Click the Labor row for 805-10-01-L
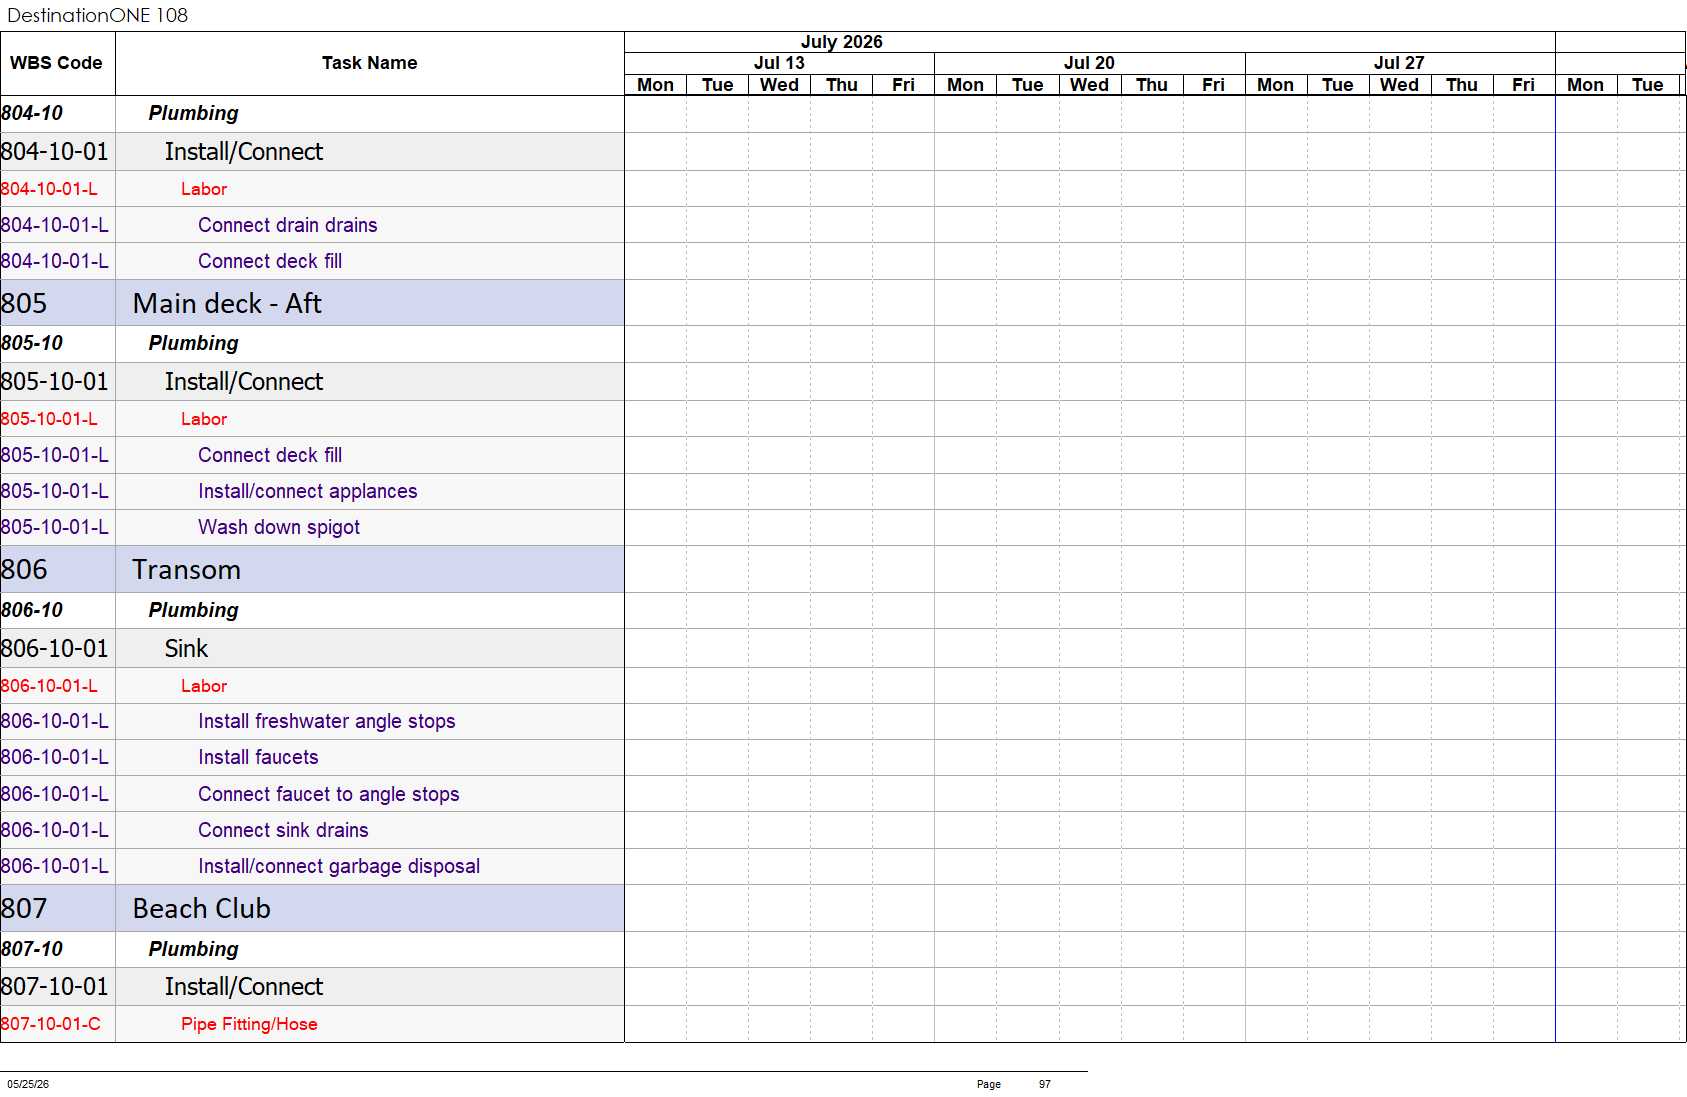 tap(370, 419)
